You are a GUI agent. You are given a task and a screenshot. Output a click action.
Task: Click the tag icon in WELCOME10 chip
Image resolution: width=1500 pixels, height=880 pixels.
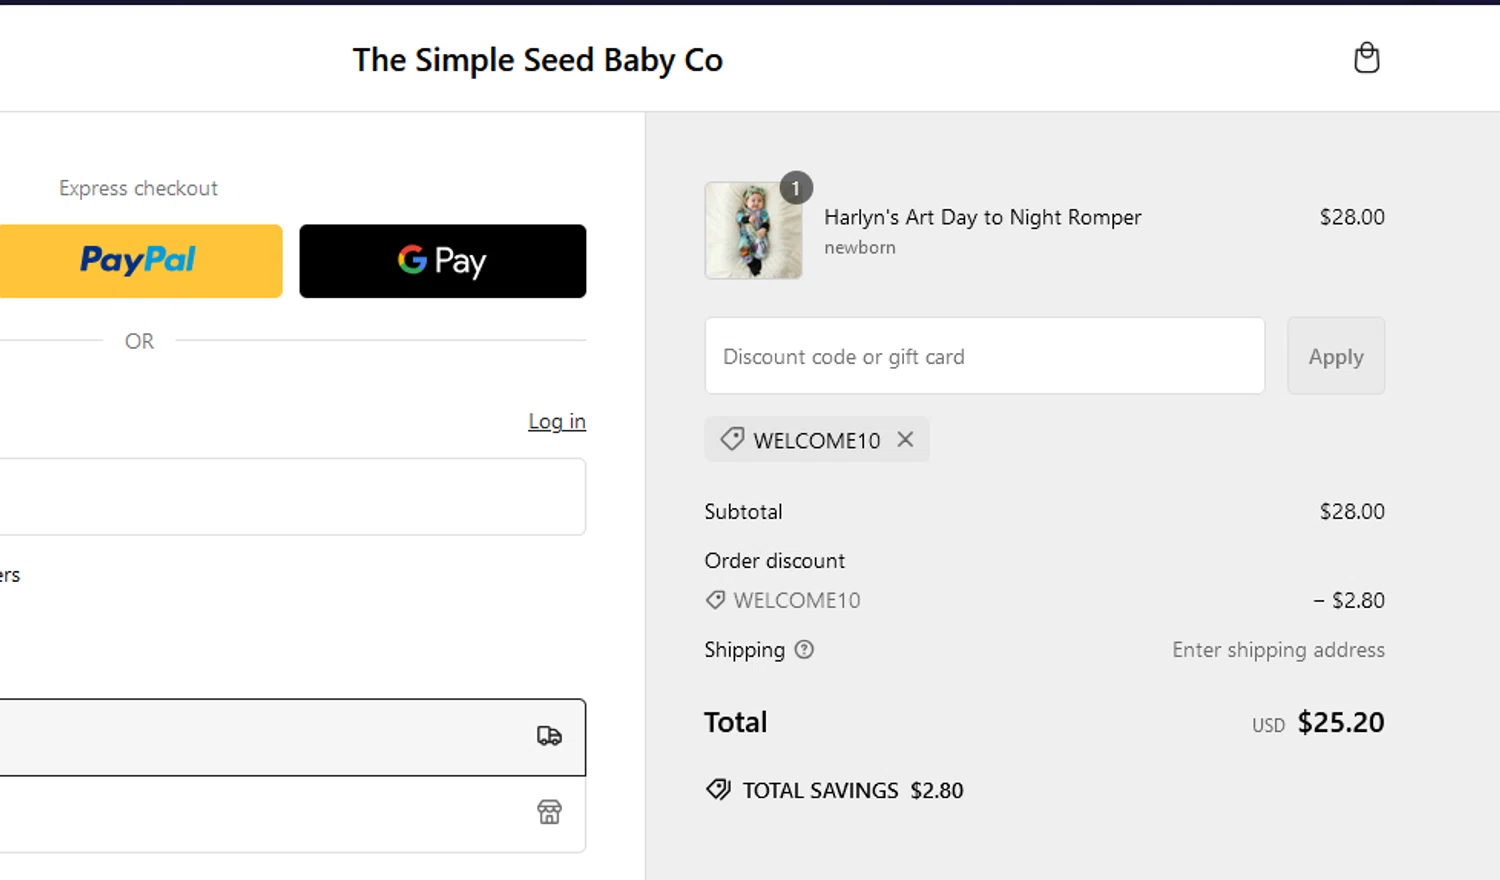pos(732,440)
